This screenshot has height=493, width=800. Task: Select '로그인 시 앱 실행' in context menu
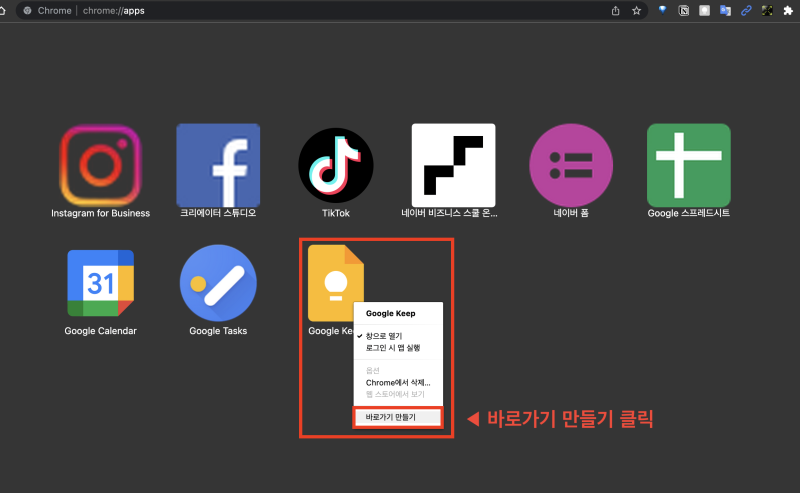pyautogui.click(x=398, y=348)
